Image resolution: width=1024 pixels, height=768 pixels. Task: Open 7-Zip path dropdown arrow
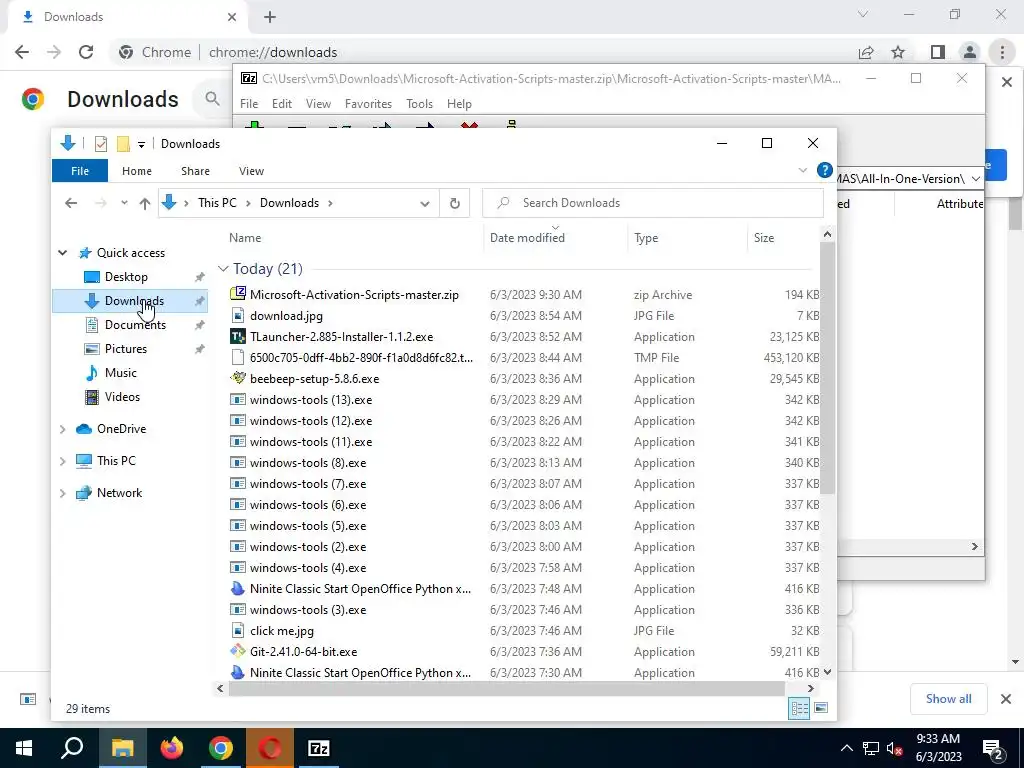(976, 178)
